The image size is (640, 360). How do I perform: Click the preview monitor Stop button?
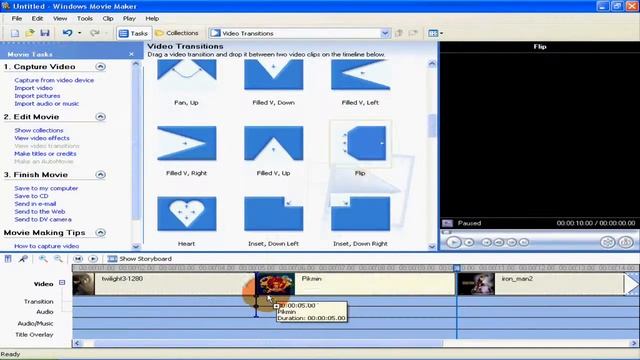[x=469, y=242]
